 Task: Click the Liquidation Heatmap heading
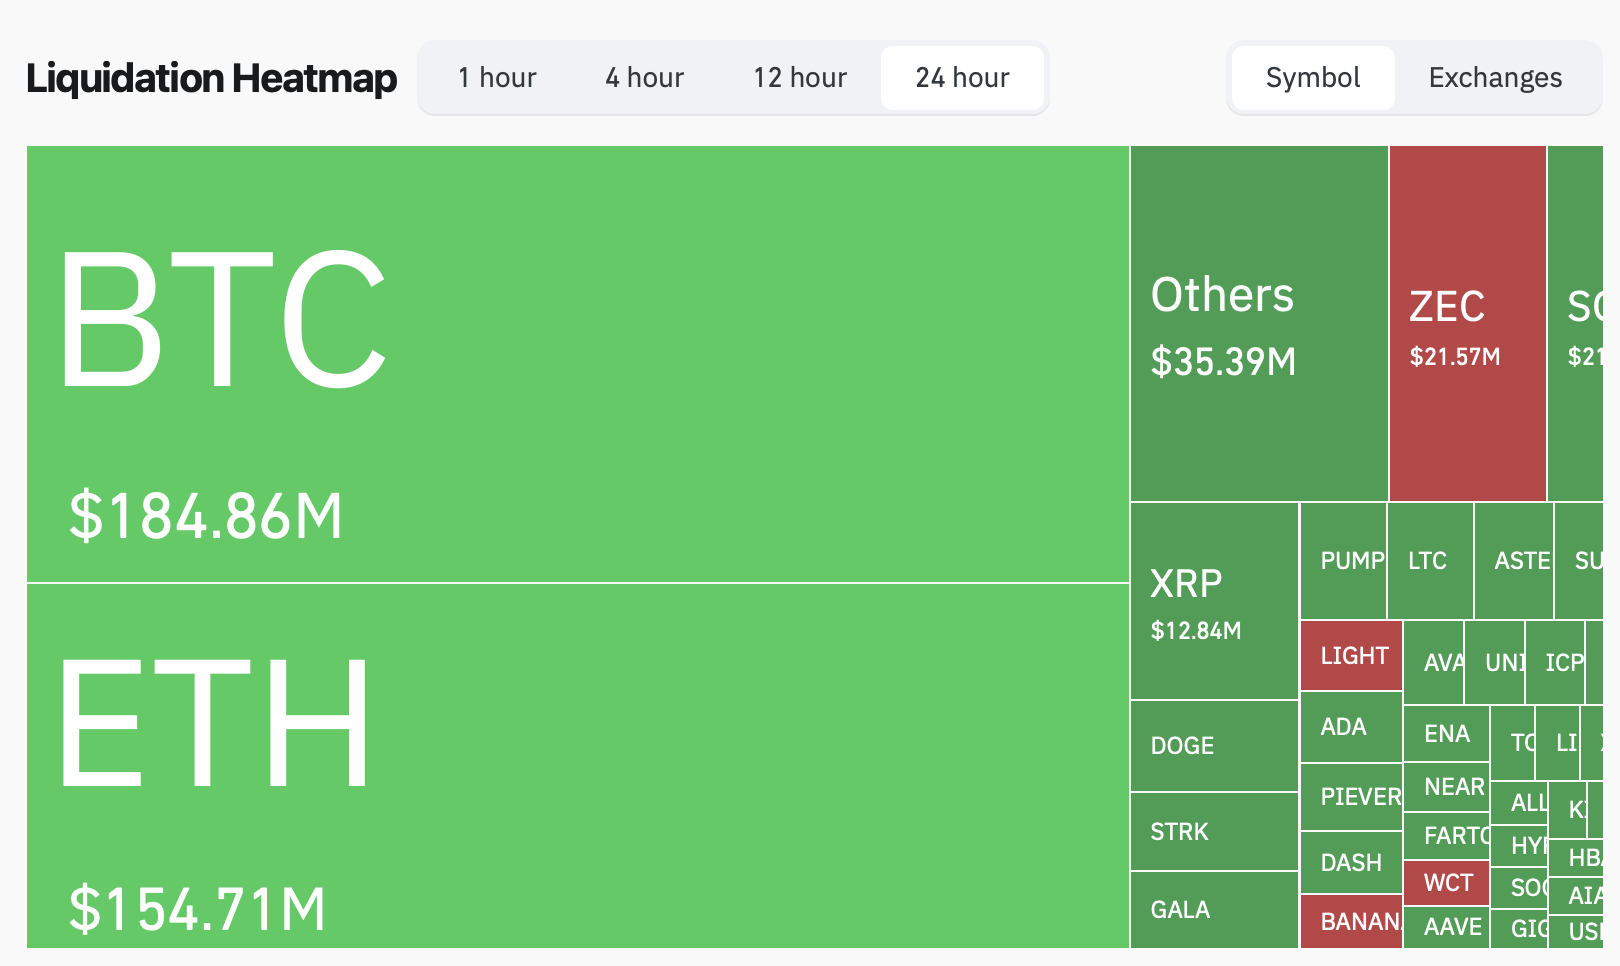coord(211,78)
